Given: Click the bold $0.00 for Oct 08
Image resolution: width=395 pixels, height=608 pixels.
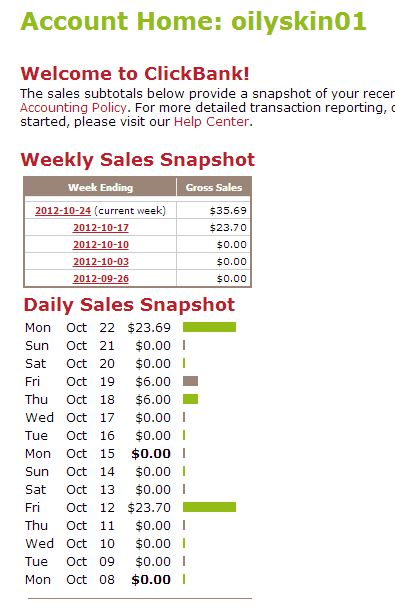Looking at the screenshot, I should coord(151,580).
